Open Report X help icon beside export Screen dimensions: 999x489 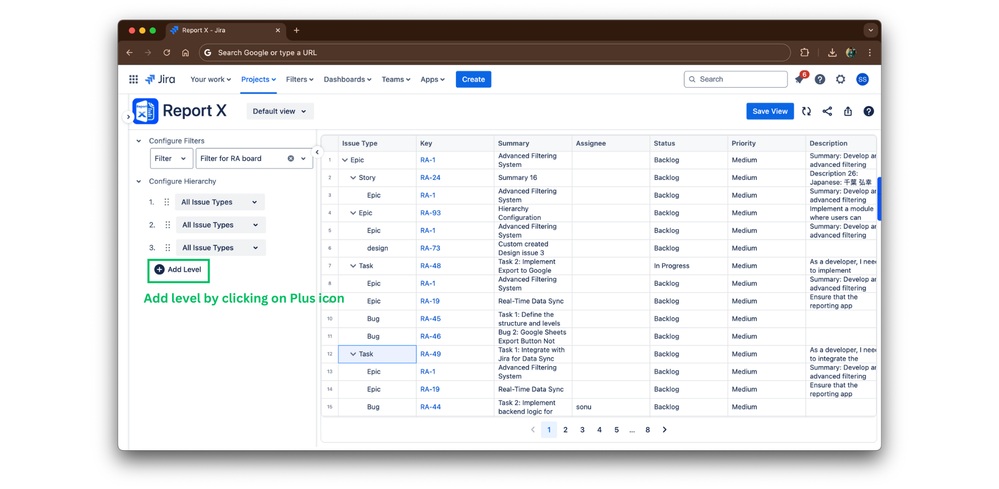868,111
